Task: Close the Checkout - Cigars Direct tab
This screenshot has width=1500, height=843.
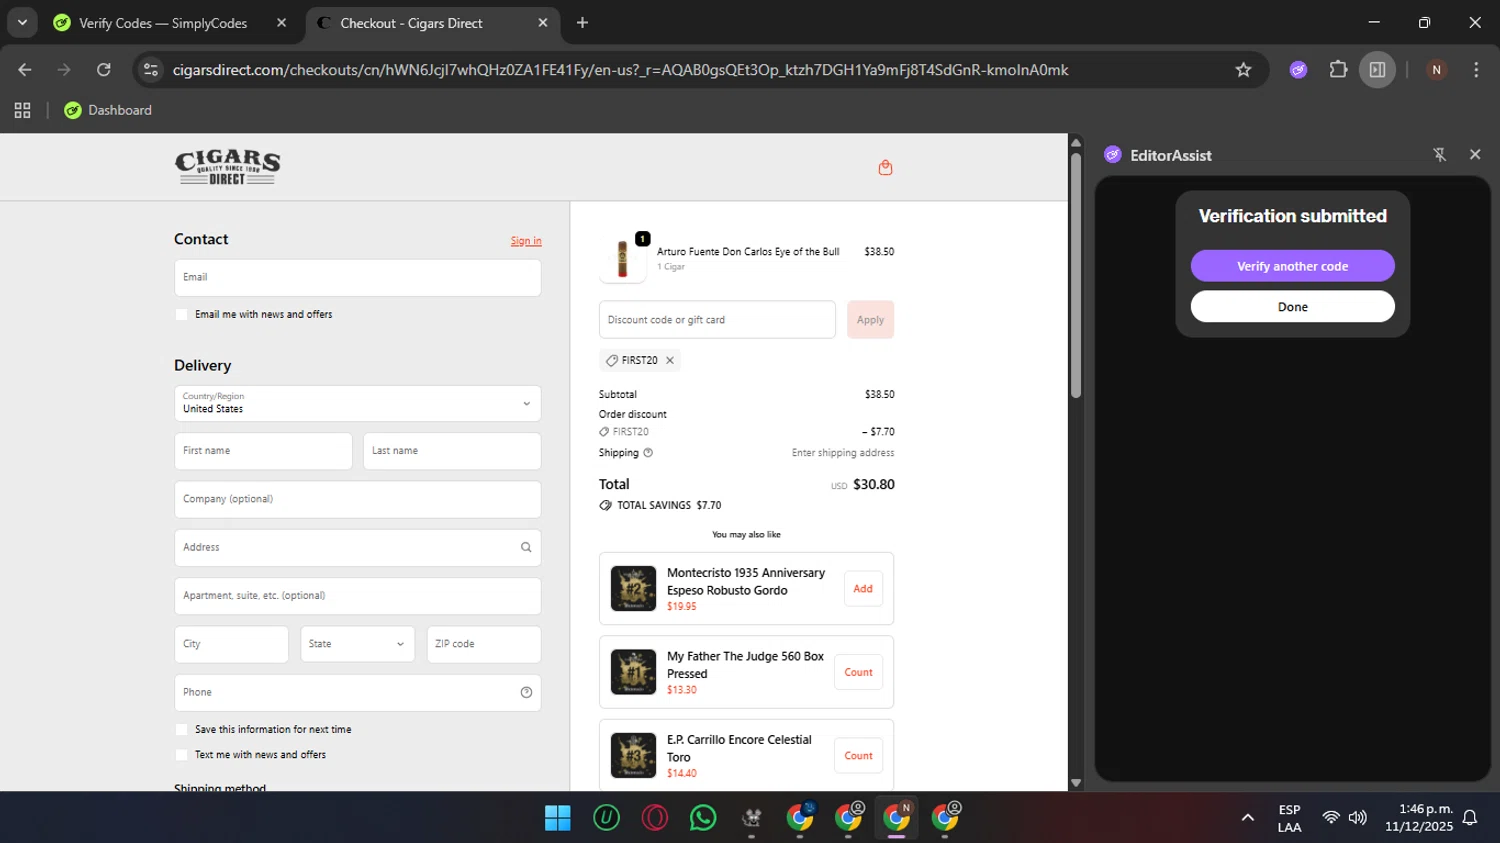Action: pyautogui.click(x=543, y=23)
